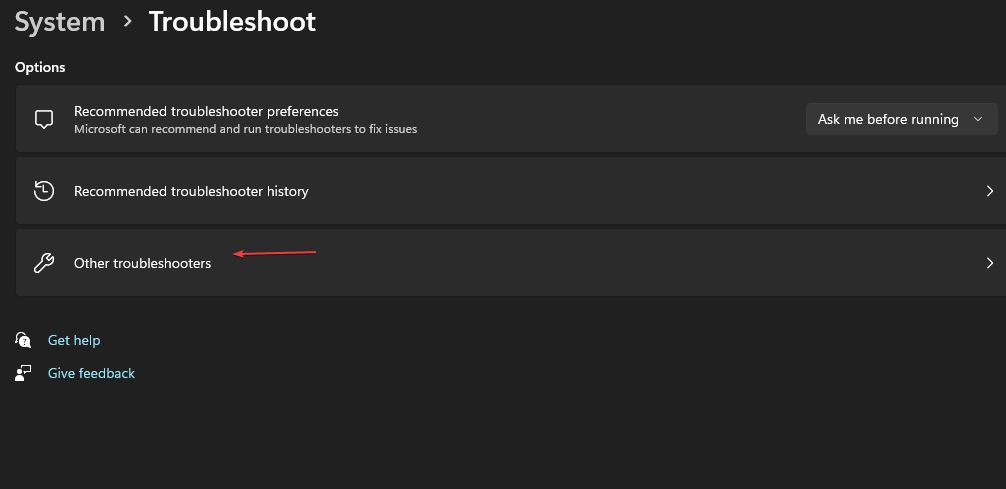1006x489 pixels.
Task: Click the wrench icon
Action: pos(44,263)
